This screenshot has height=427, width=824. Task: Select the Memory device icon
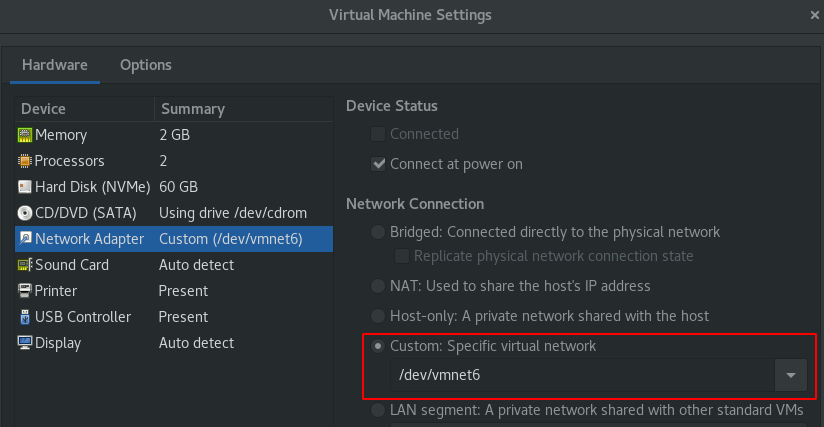[x=25, y=135]
